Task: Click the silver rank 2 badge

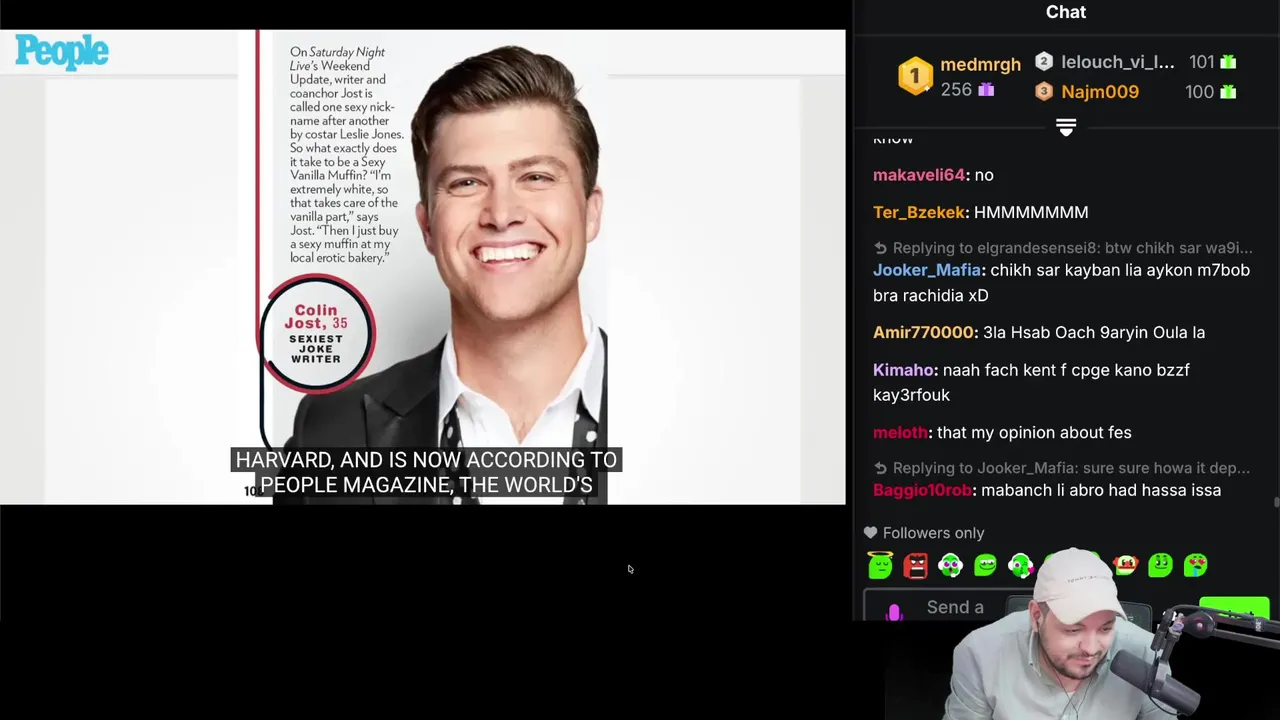Action: (x=1044, y=62)
